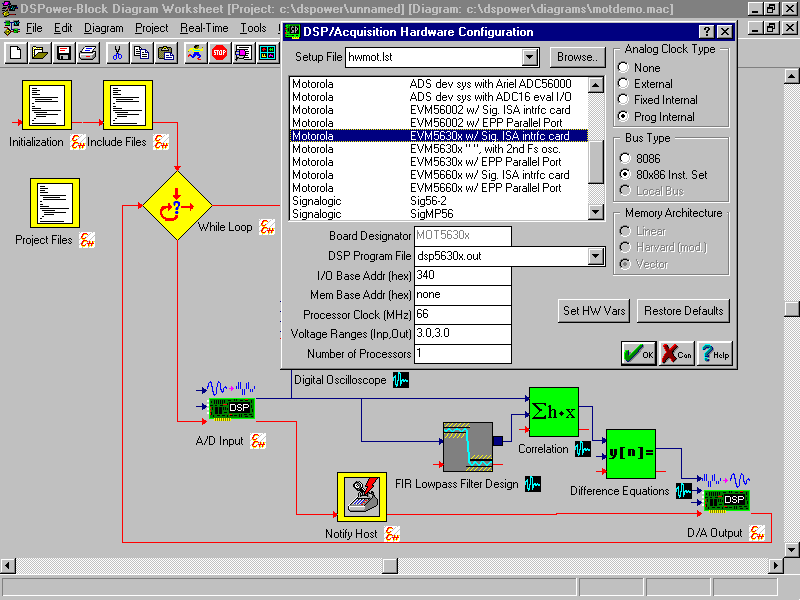This screenshot has width=800, height=600.
Task: Open the Tools menu
Action: (253, 28)
